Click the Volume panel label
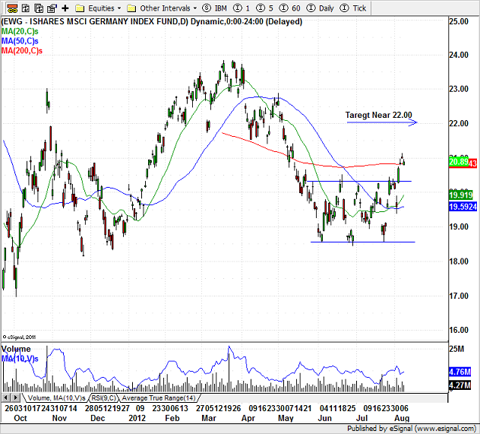 [16, 349]
